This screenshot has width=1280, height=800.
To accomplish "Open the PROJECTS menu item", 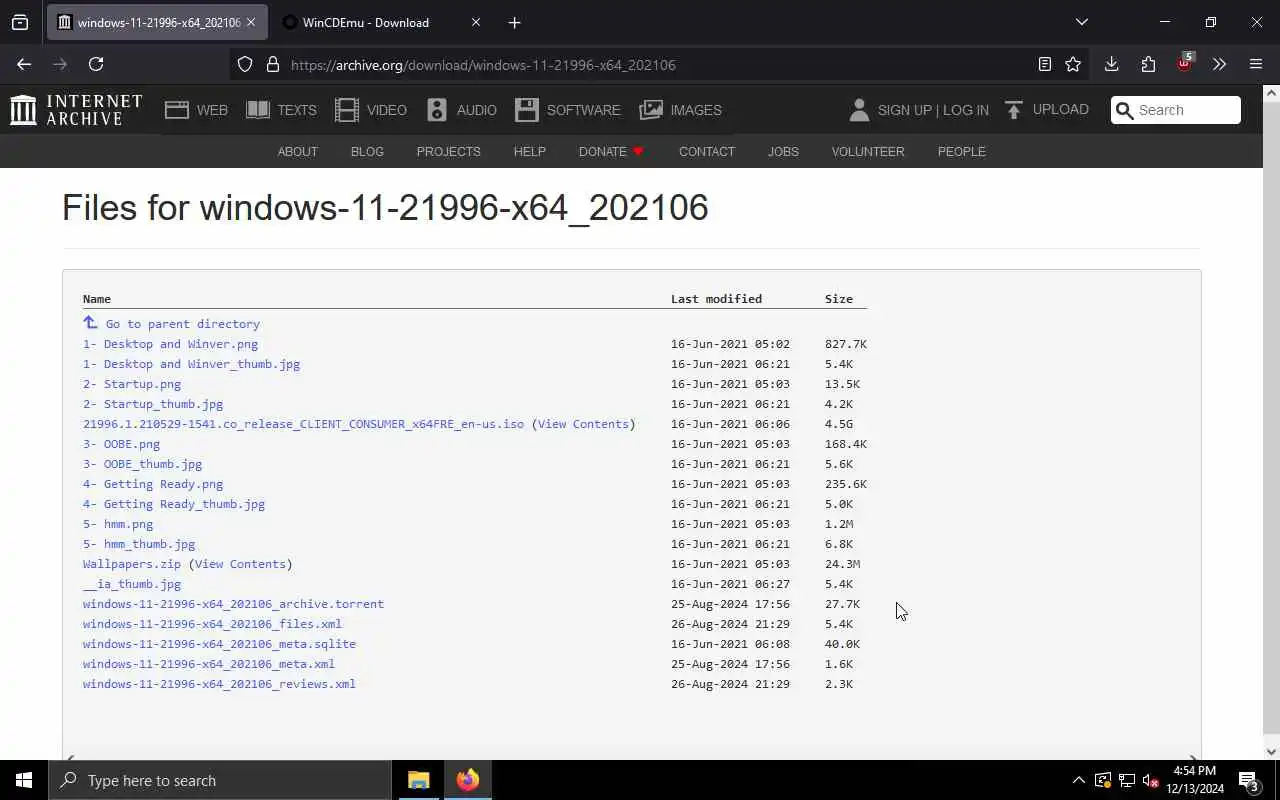I will (448, 151).
